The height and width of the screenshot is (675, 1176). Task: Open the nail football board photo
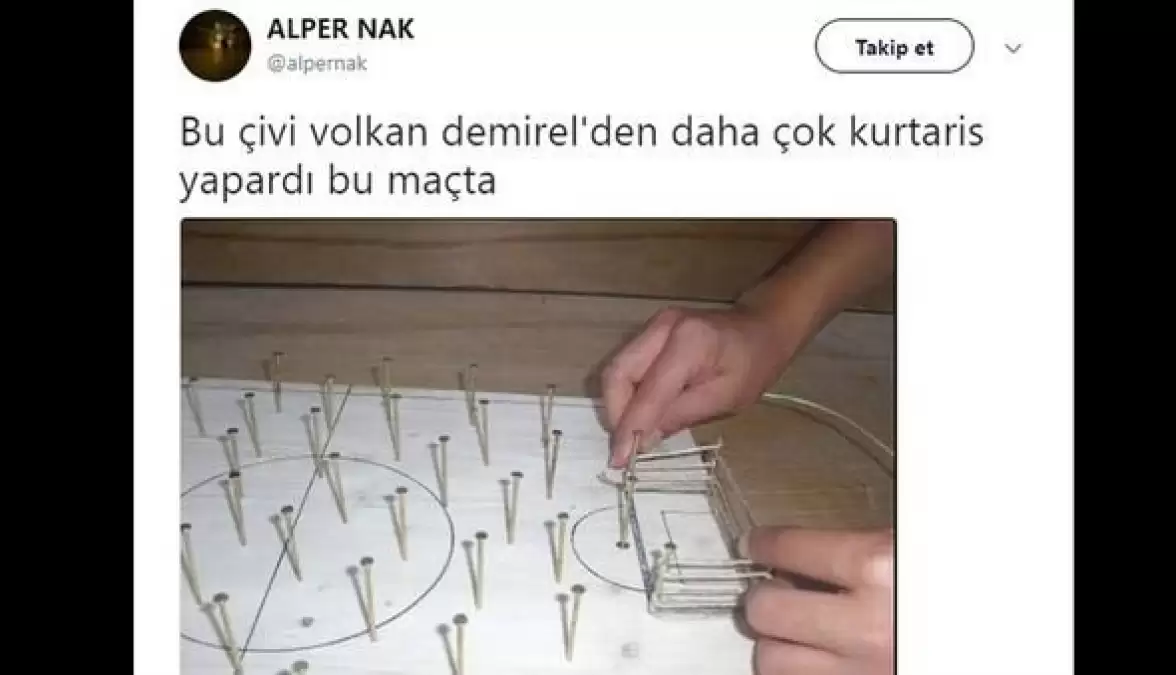click(538, 447)
